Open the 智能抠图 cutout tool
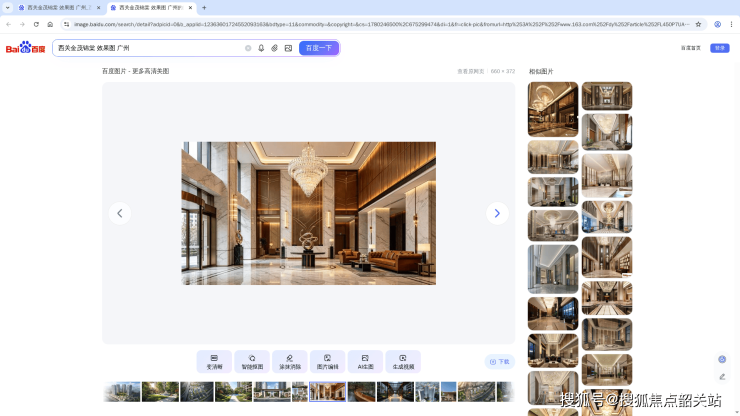This screenshot has width=740, height=416. 252,362
